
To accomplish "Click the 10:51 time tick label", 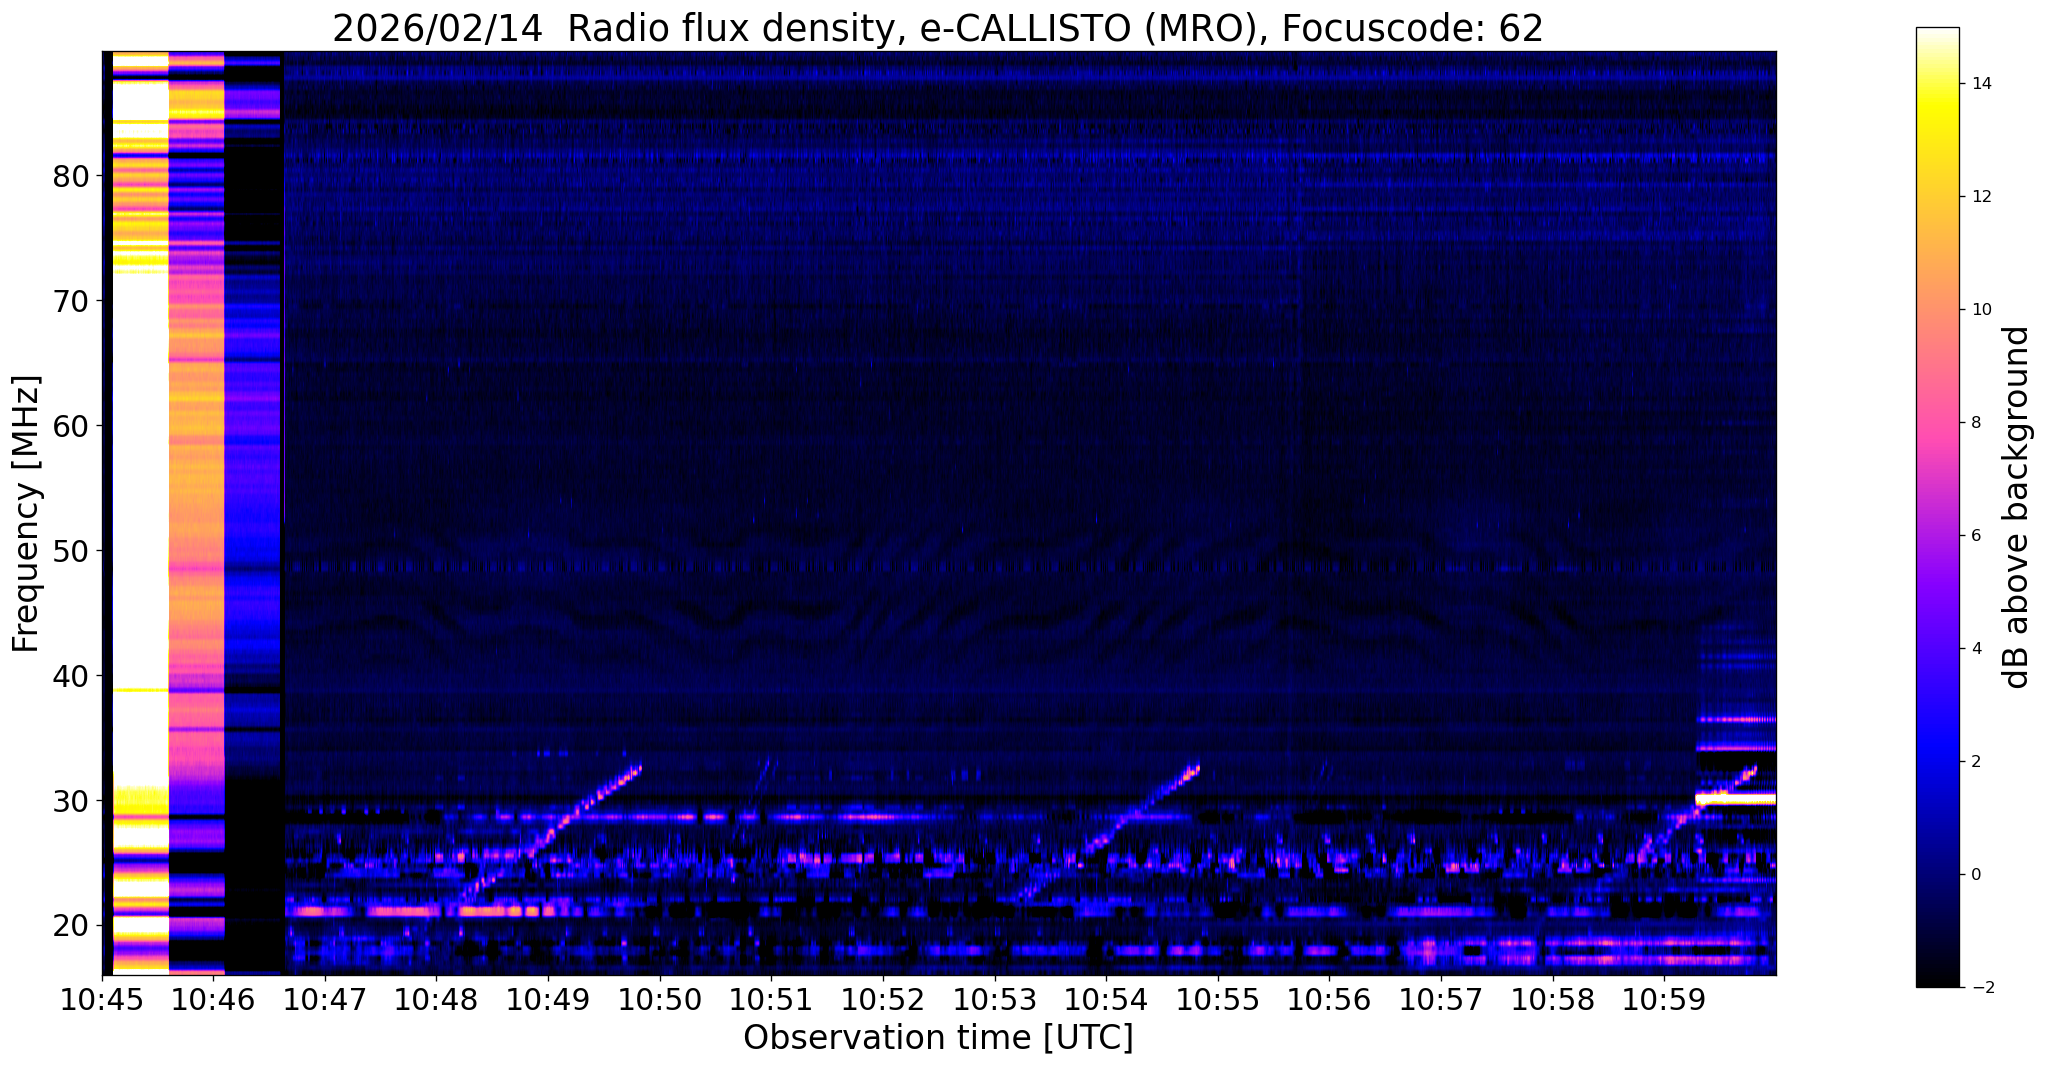I will tap(771, 1000).
